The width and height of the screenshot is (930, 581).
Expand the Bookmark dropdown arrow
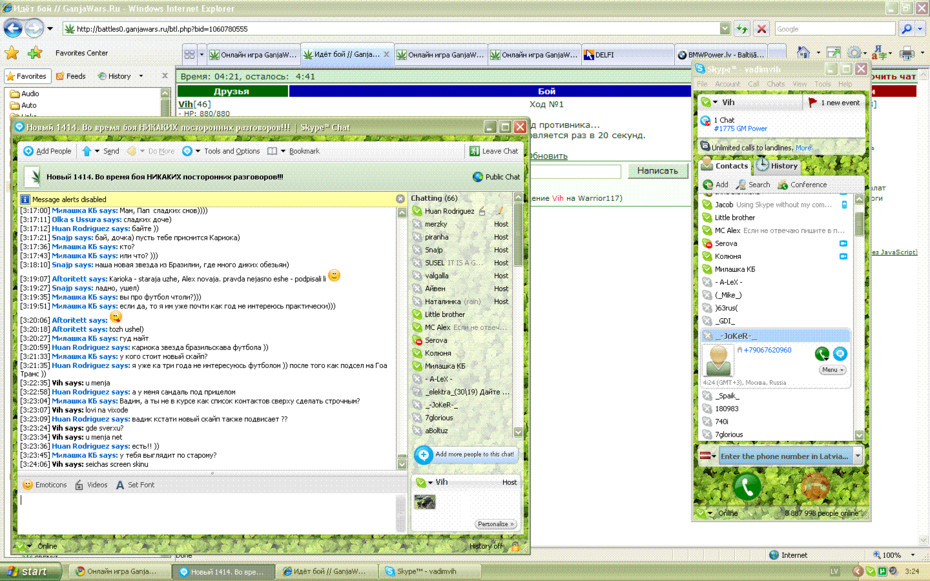(283, 151)
